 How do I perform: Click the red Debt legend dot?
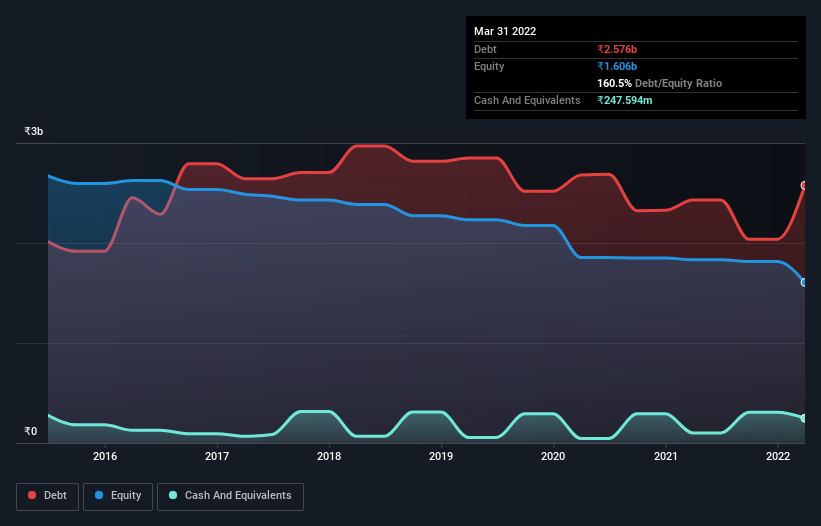(32, 495)
